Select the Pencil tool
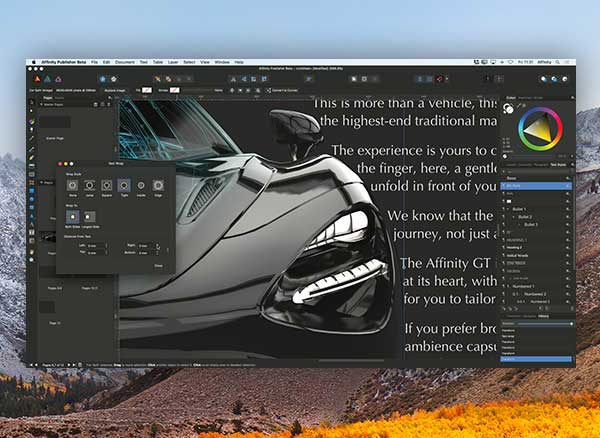The width and height of the screenshot is (600, 438). [32, 158]
